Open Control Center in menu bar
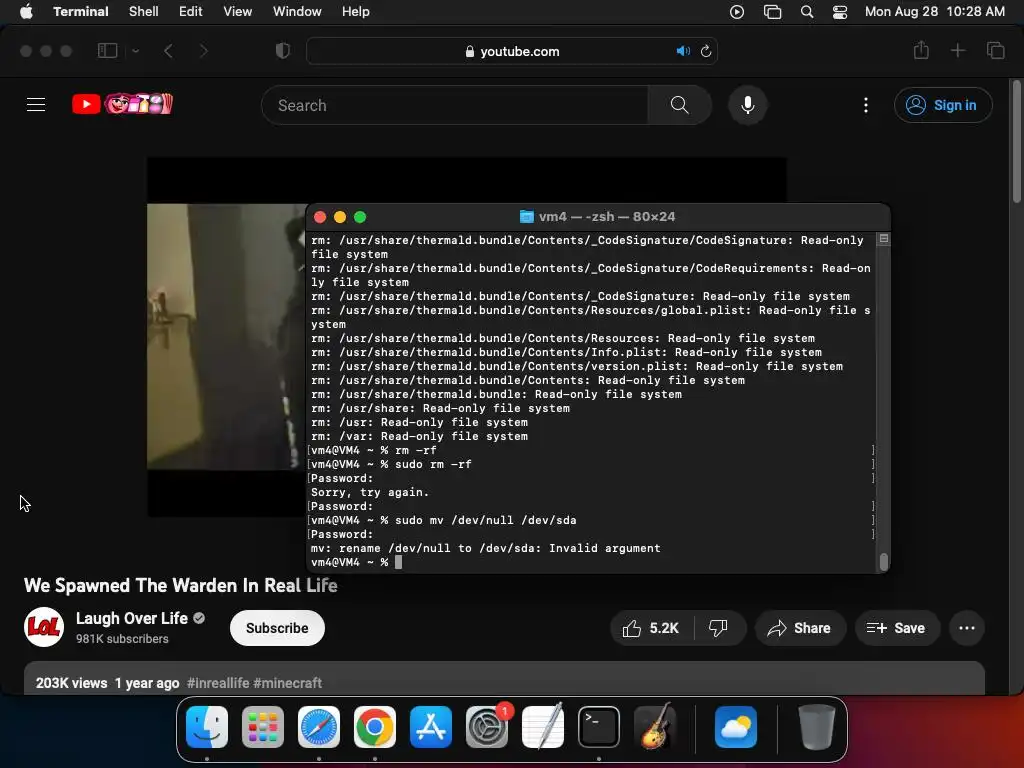The width and height of the screenshot is (1024, 768). click(x=840, y=12)
